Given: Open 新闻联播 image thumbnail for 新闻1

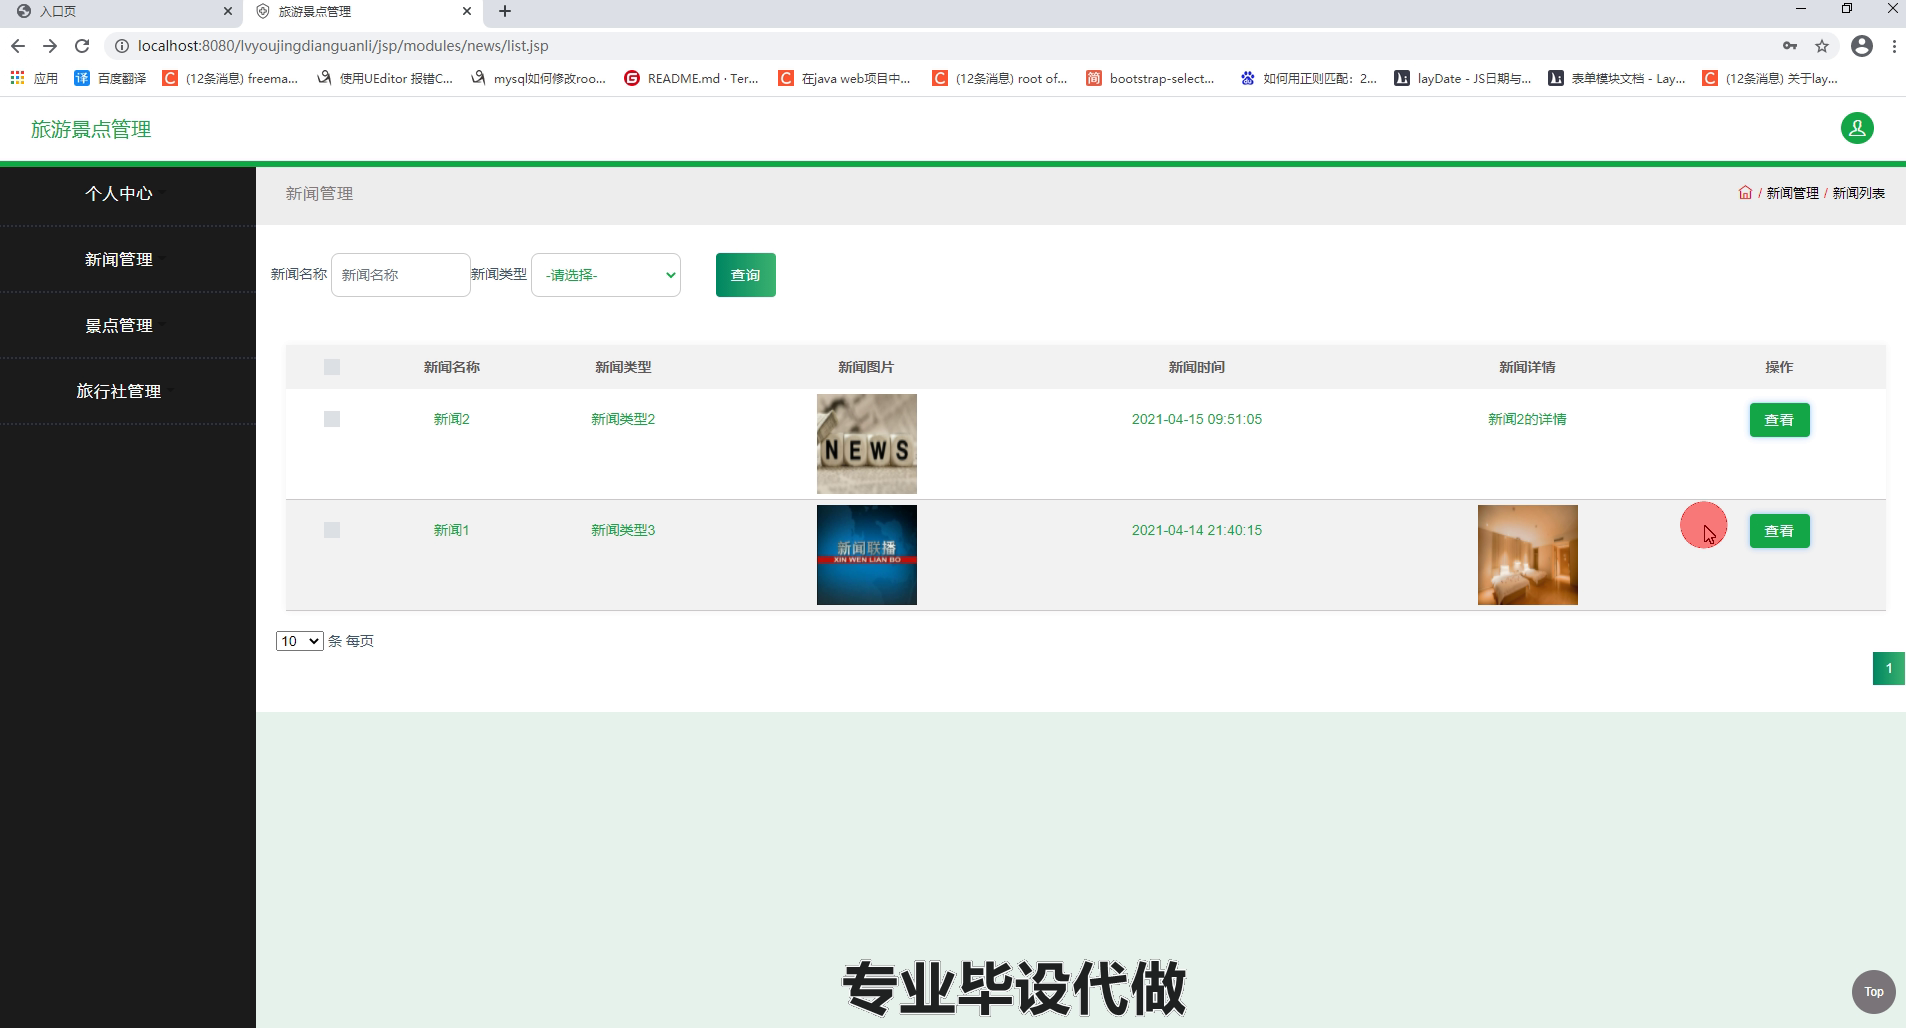Looking at the screenshot, I should [867, 555].
